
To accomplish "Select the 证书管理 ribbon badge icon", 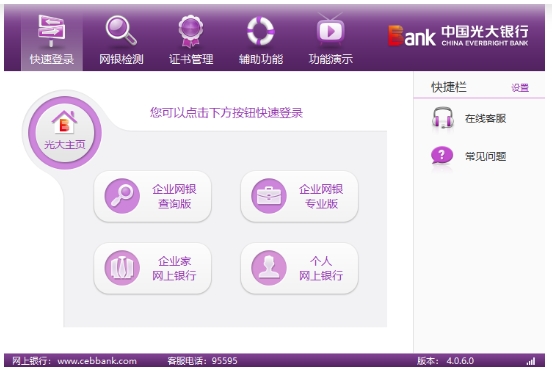I will pyautogui.click(x=190, y=31).
